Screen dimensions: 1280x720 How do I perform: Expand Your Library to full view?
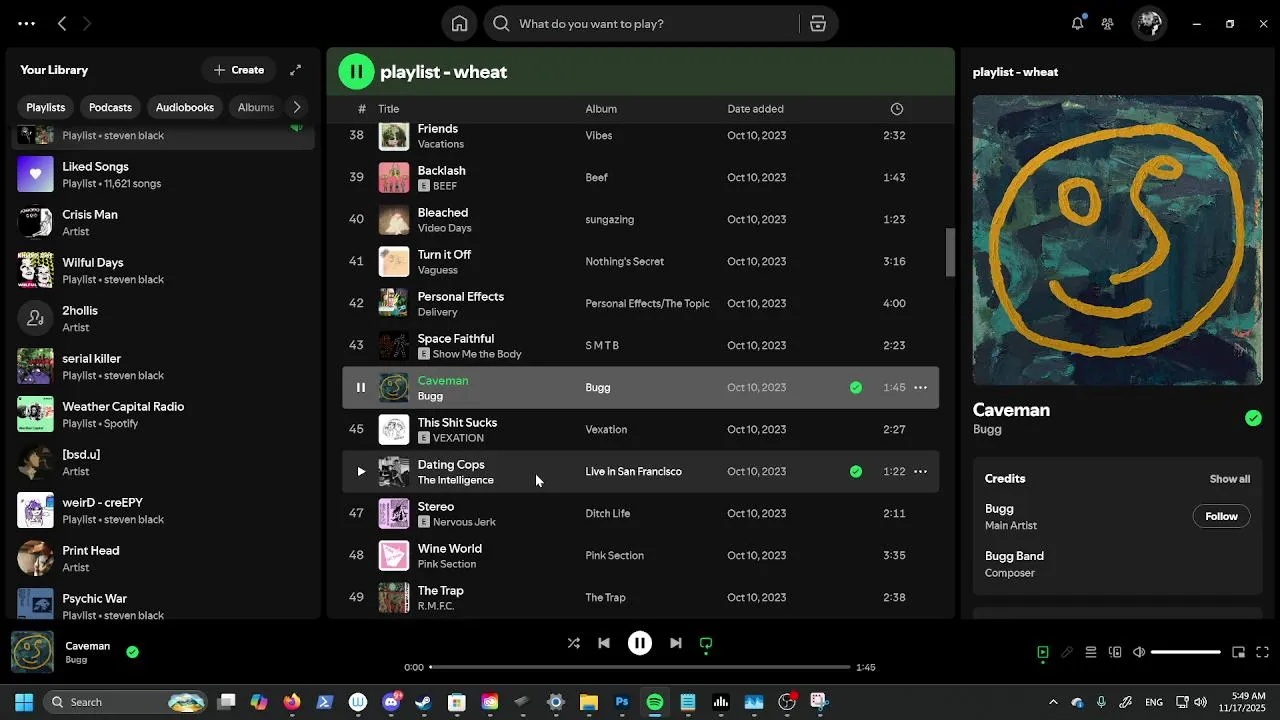coord(295,70)
